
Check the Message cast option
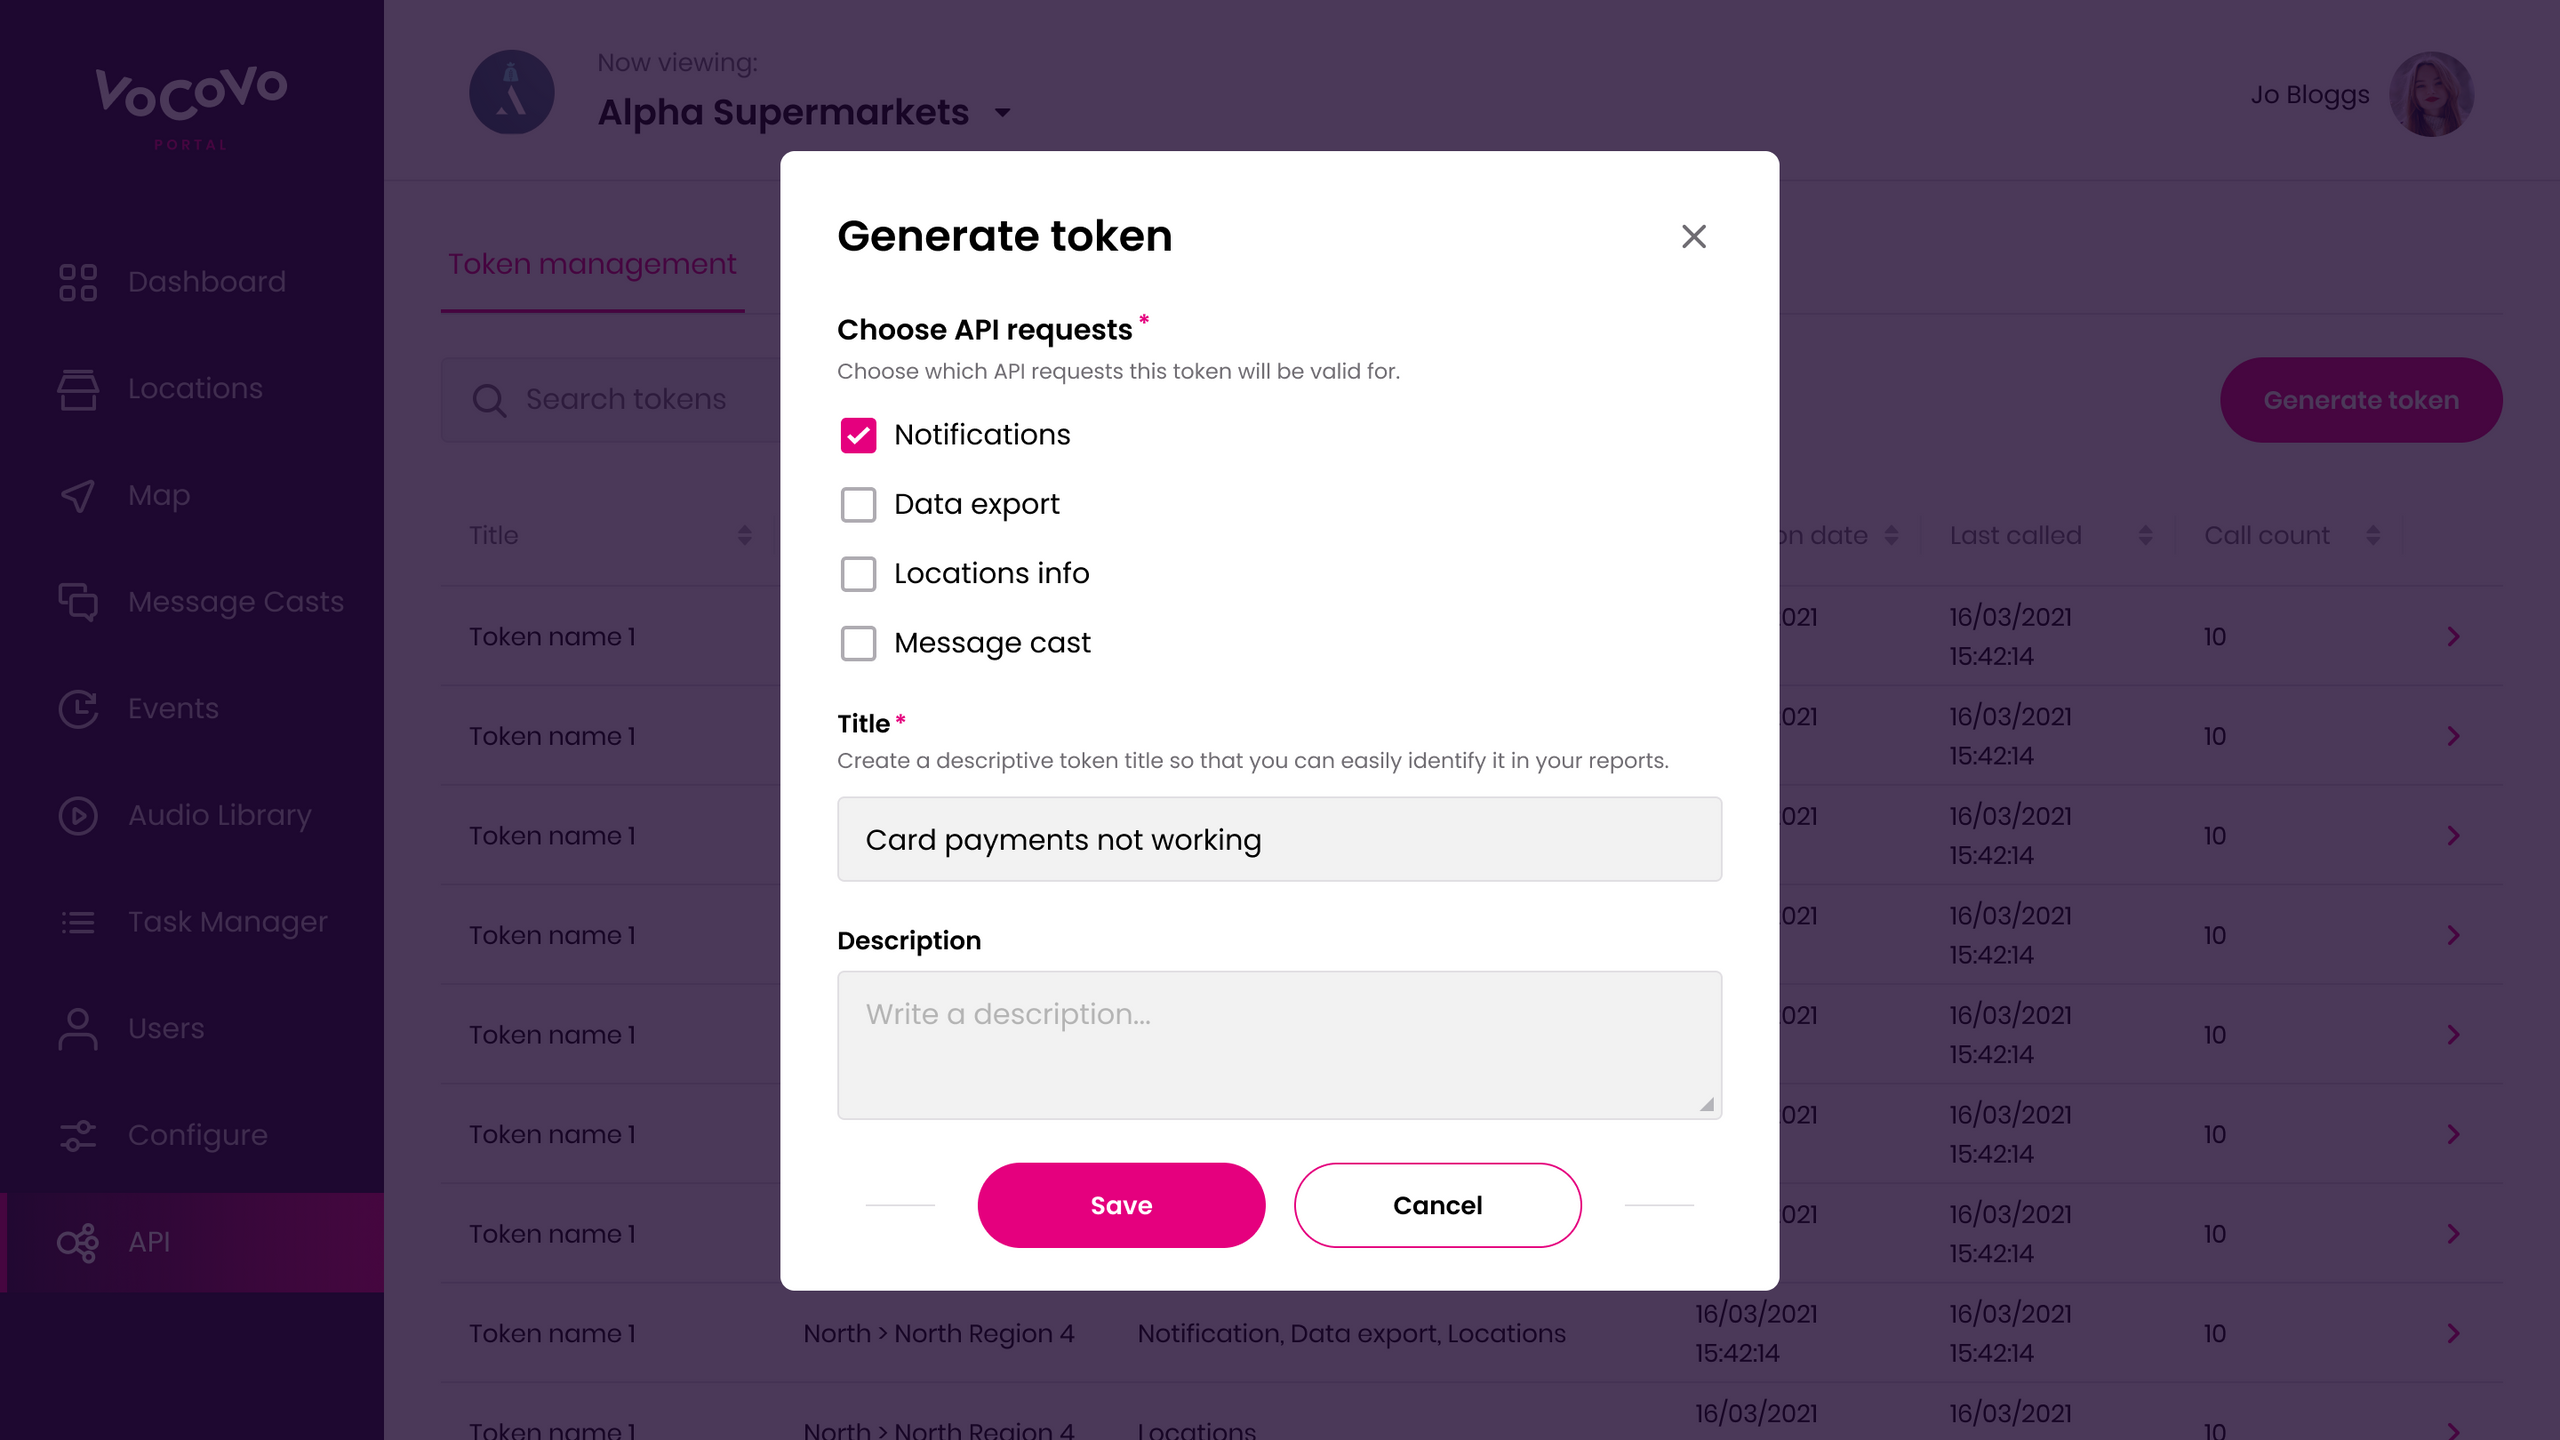click(858, 643)
